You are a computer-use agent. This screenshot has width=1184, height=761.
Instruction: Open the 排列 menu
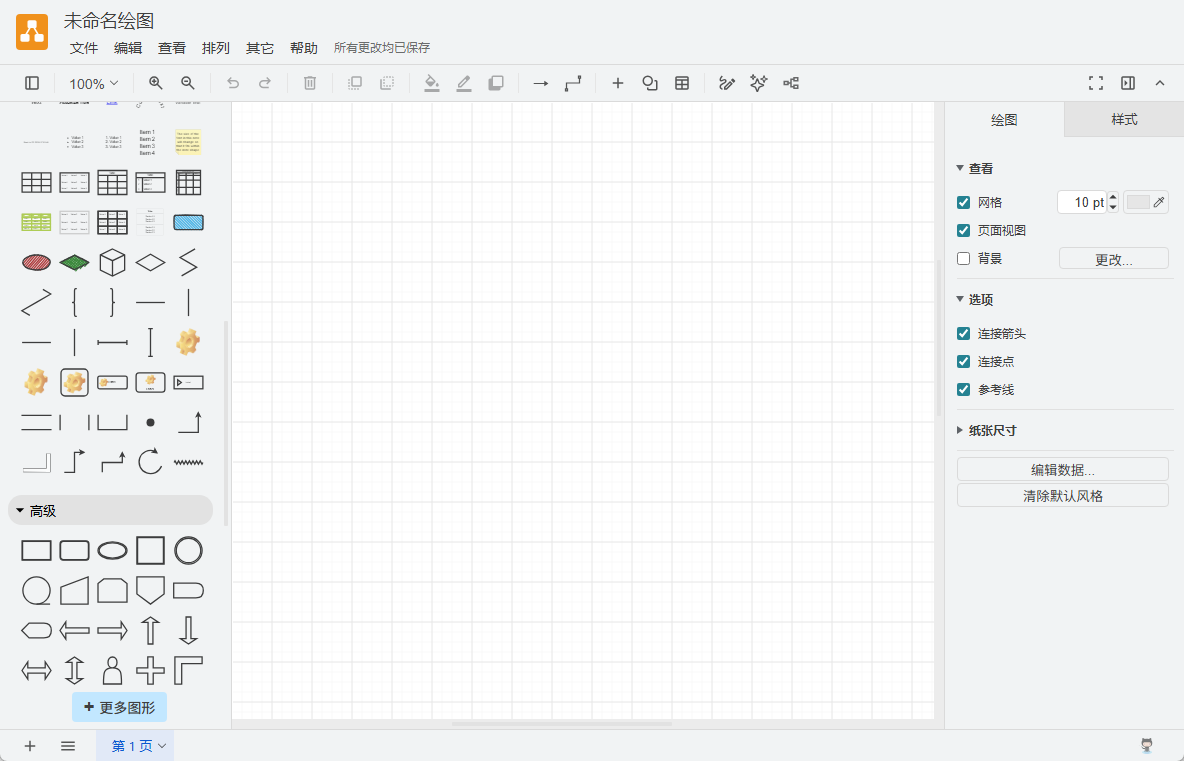[215, 48]
